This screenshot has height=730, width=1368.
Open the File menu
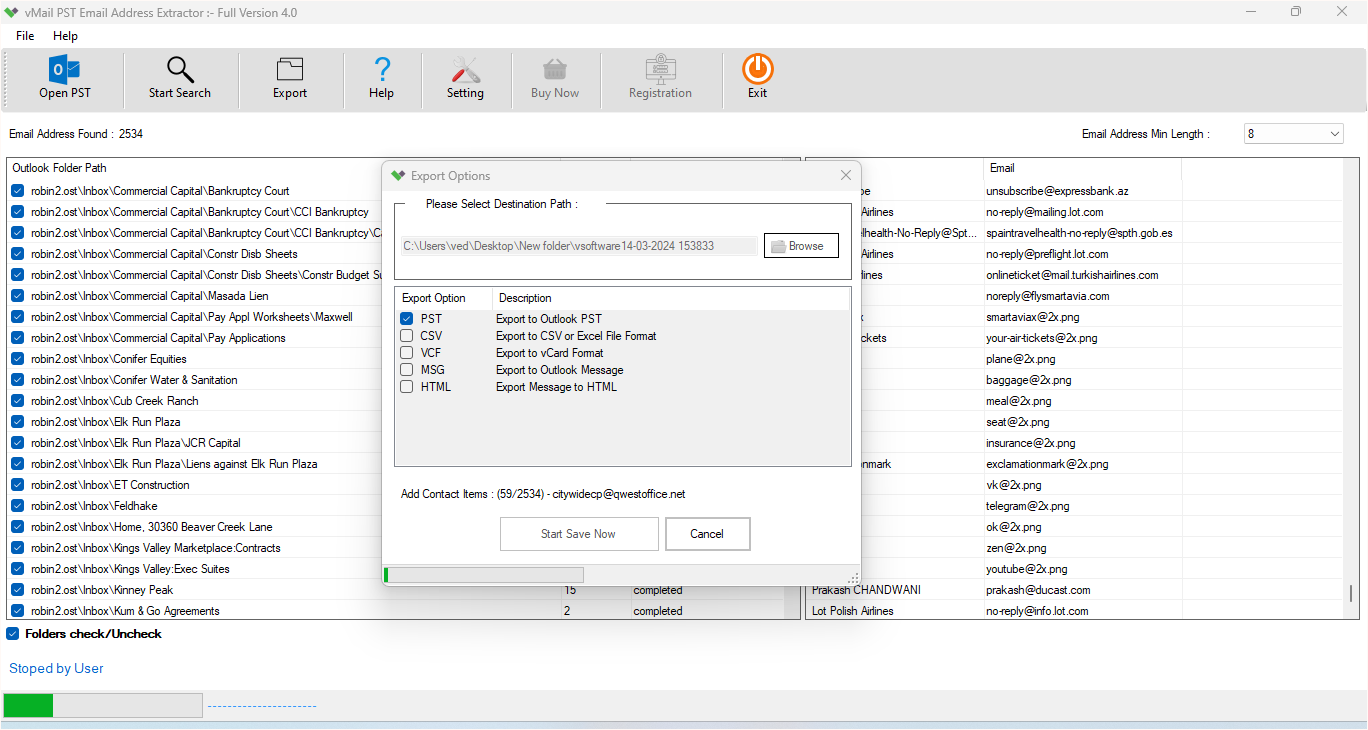25,36
